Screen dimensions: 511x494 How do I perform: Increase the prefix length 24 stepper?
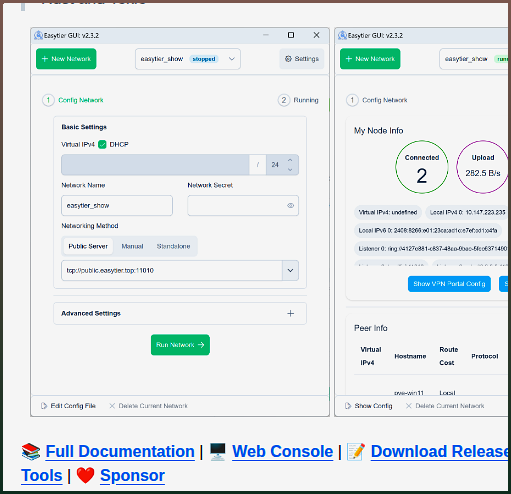coord(290,160)
